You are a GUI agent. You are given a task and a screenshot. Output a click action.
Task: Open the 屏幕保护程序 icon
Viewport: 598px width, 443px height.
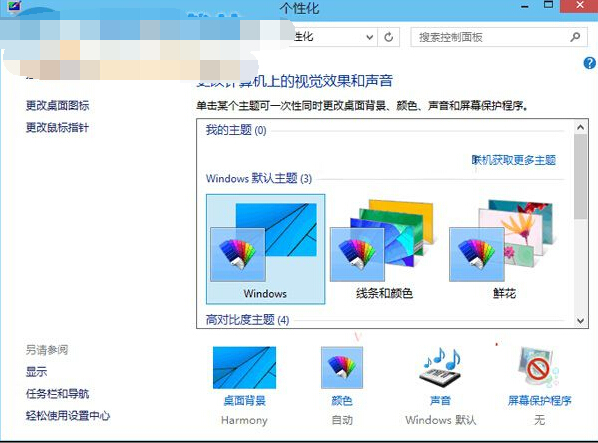(x=539, y=368)
